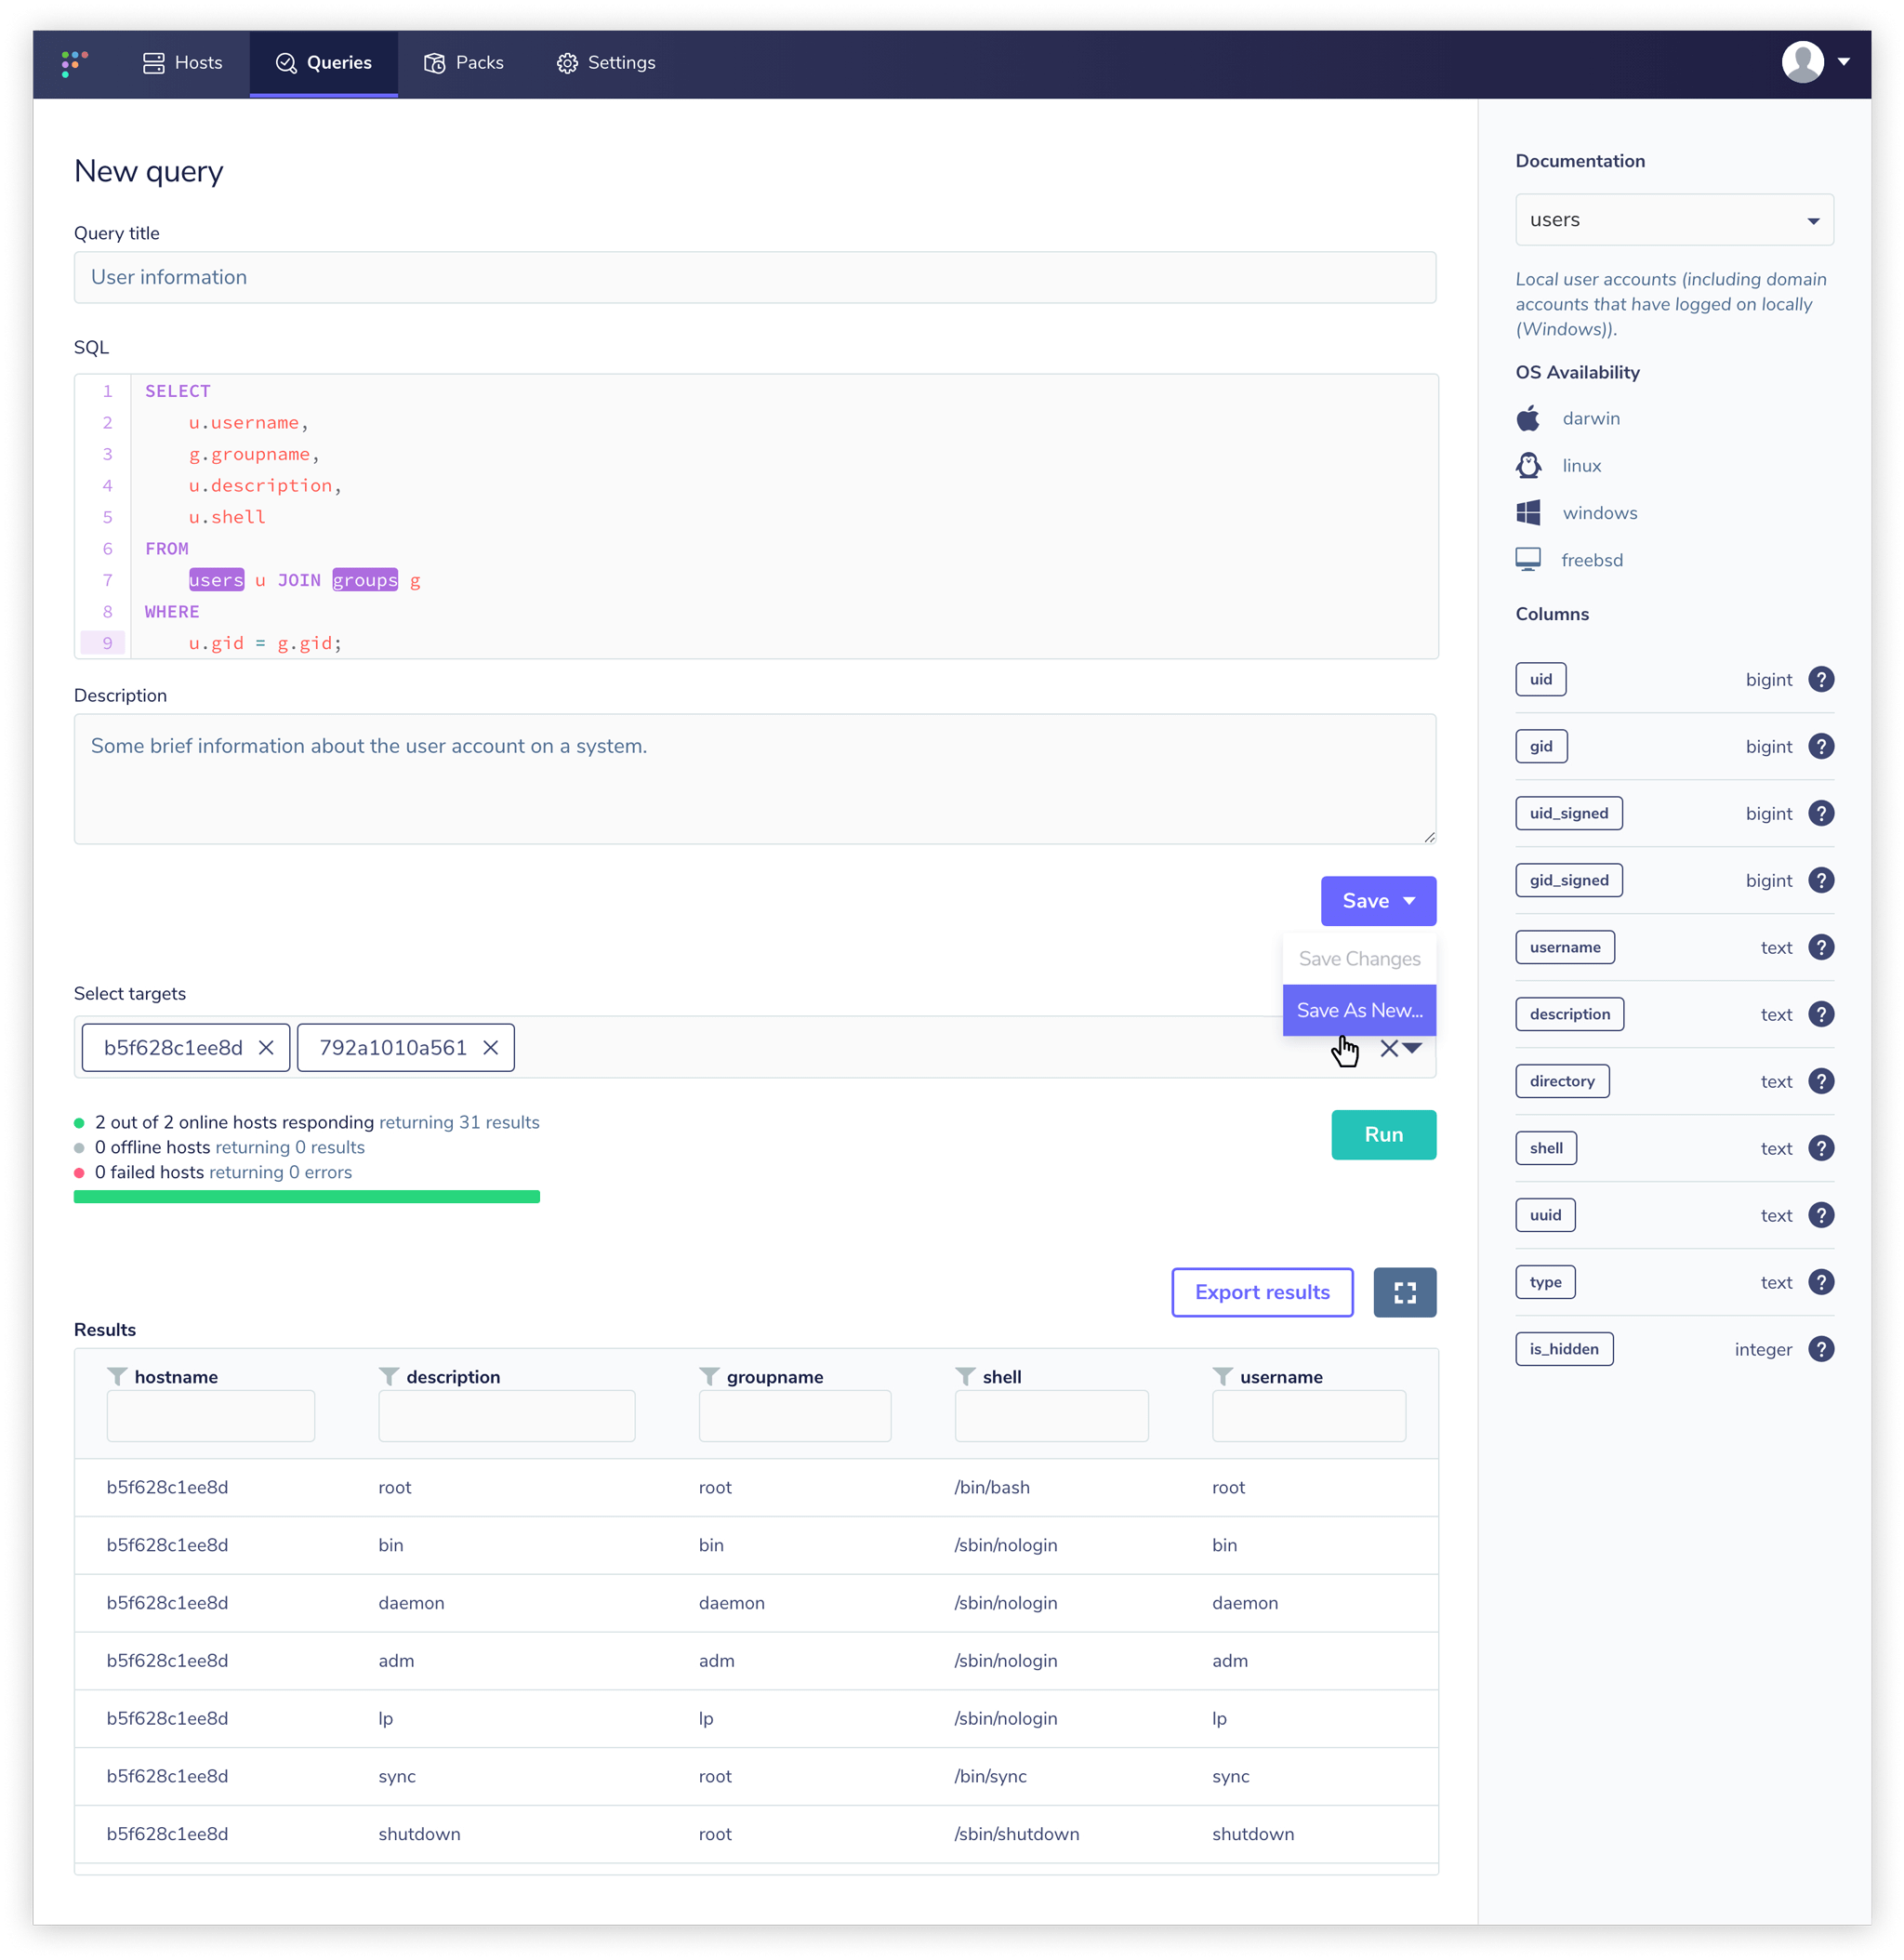Click the Export results button
The width and height of the screenshot is (1904, 1960).
(1262, 1293)
